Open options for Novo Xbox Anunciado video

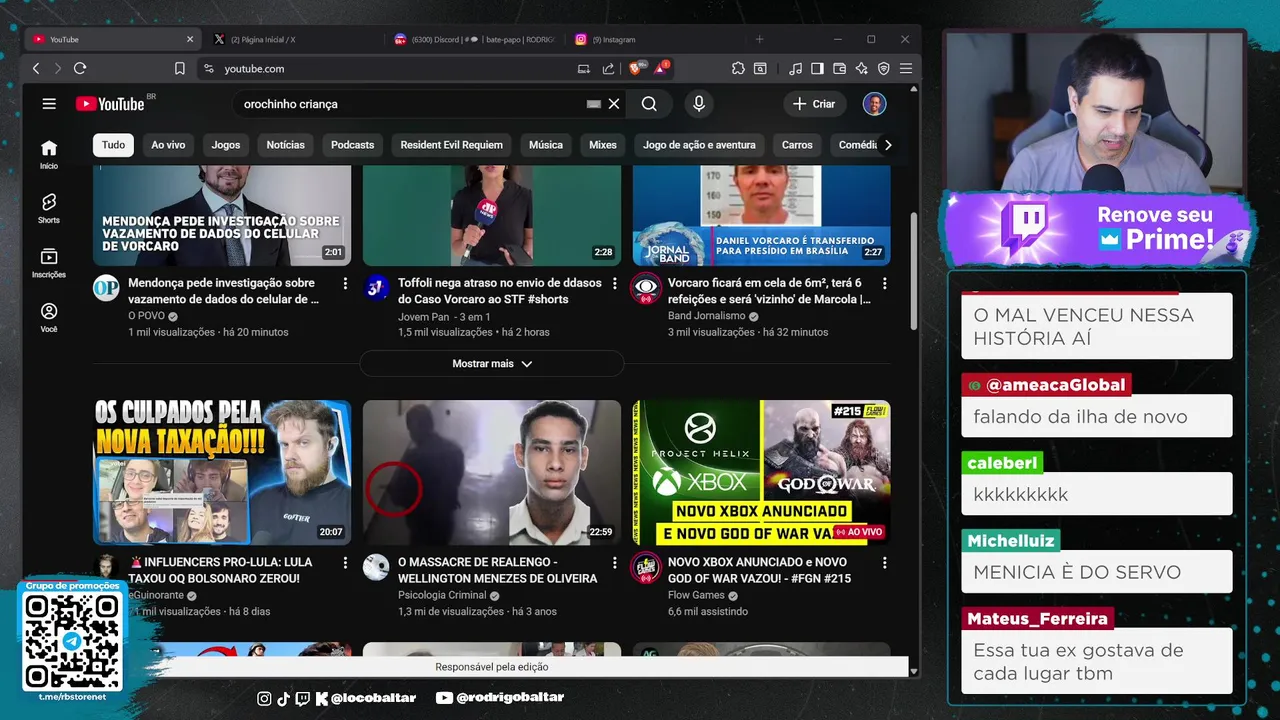(884, 563)
